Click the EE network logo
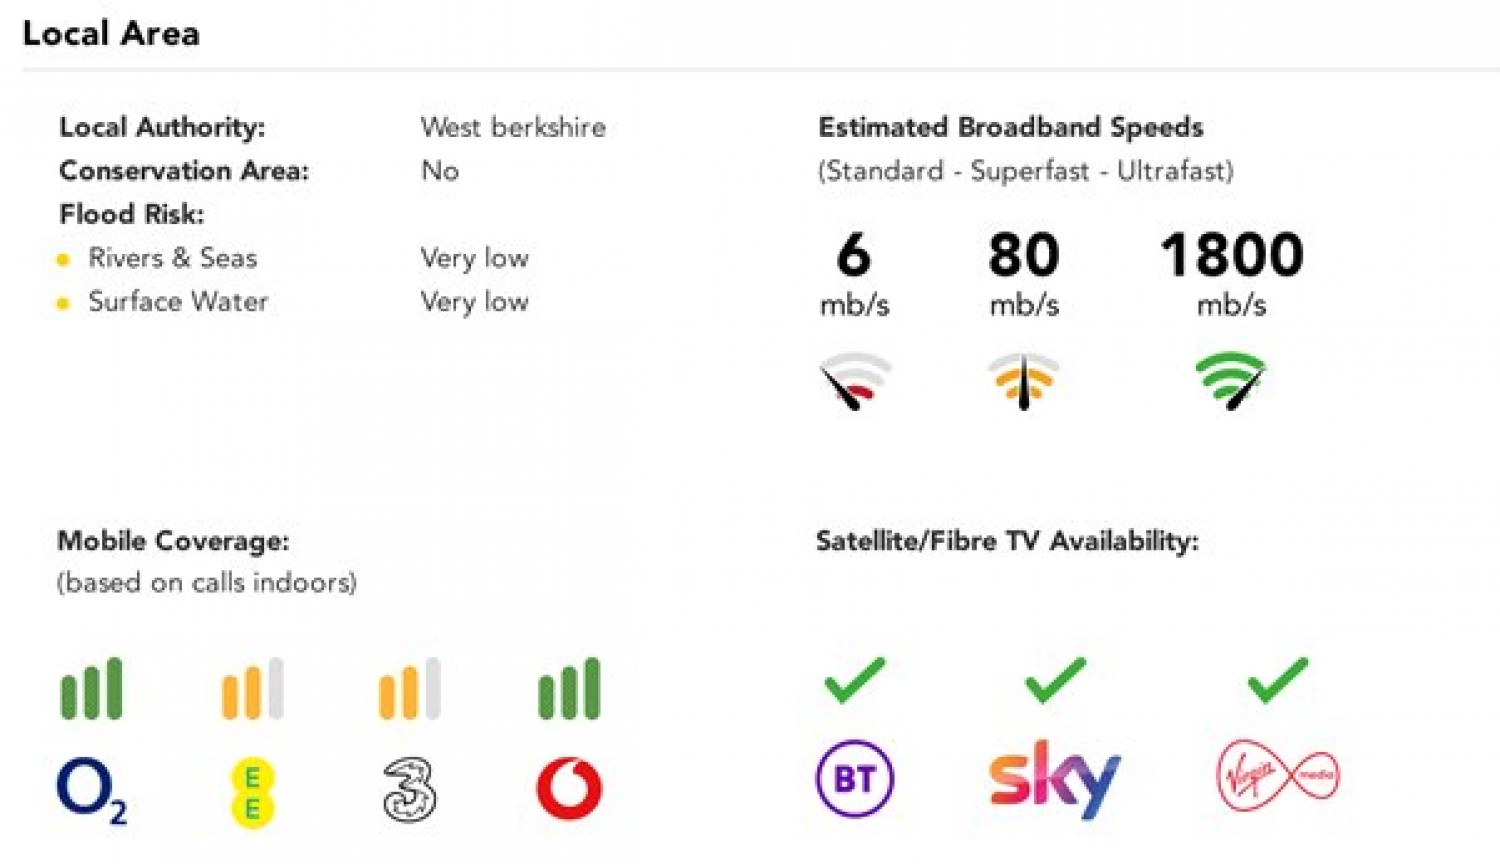This screenshot has width=1500, height=864. pos(252,792)
